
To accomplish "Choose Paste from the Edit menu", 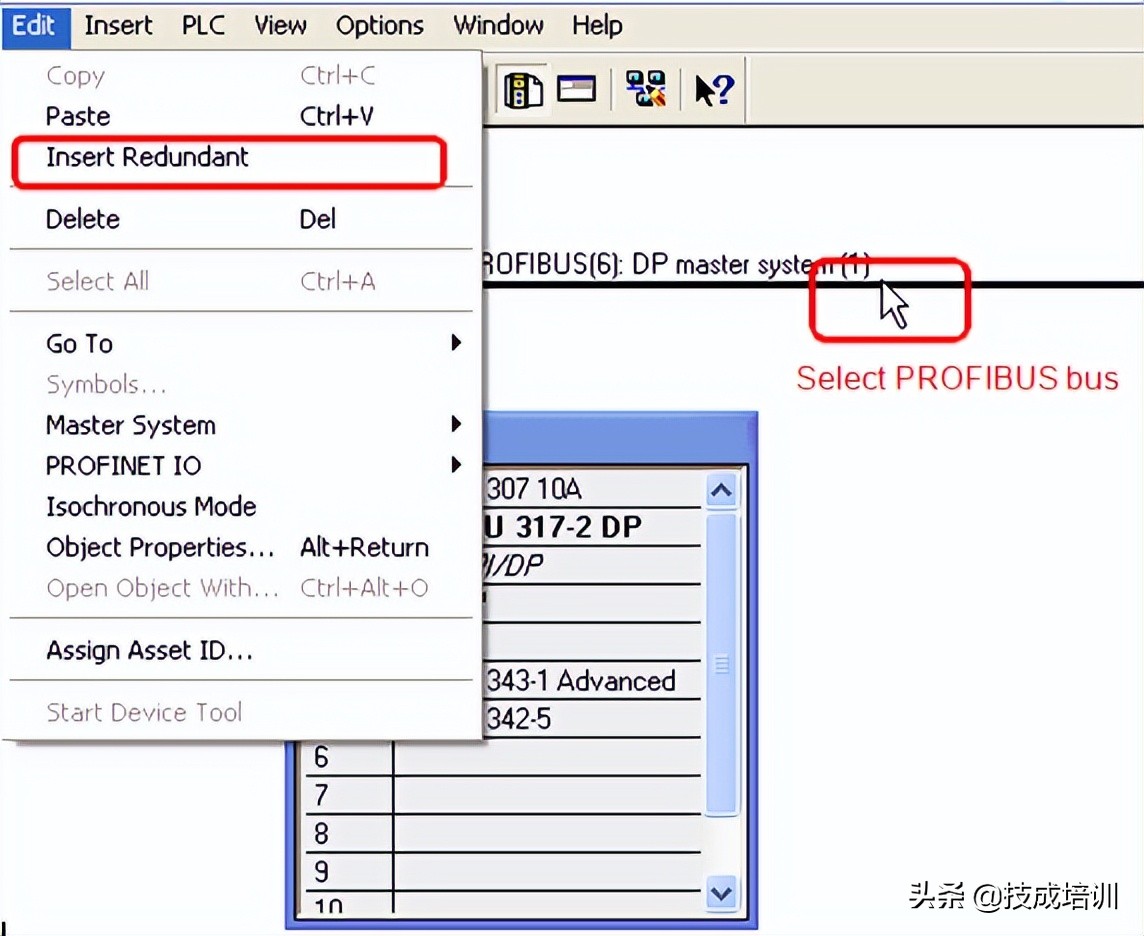I will point(241,116).
